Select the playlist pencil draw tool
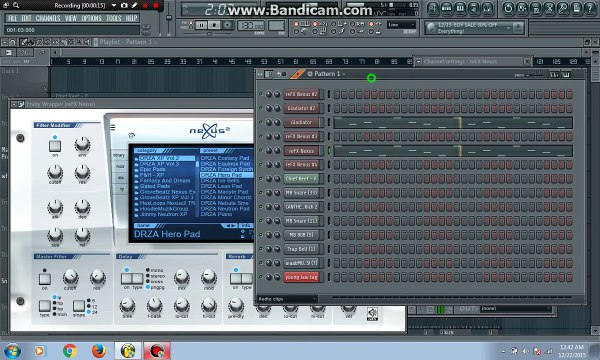600x360 pixels. coord(24,42)
